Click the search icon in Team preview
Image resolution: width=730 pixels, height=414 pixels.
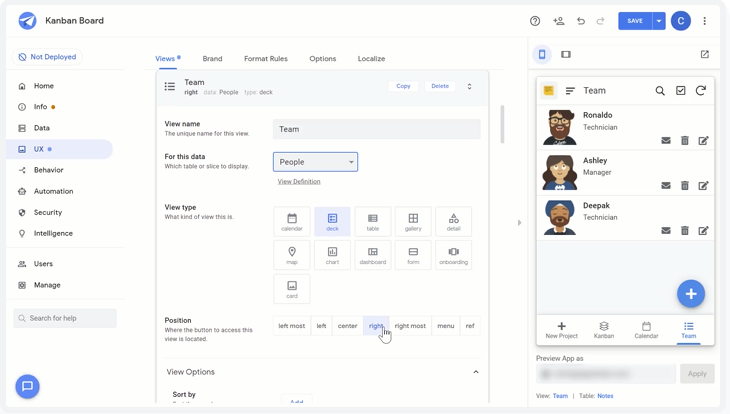pos(660,91)
